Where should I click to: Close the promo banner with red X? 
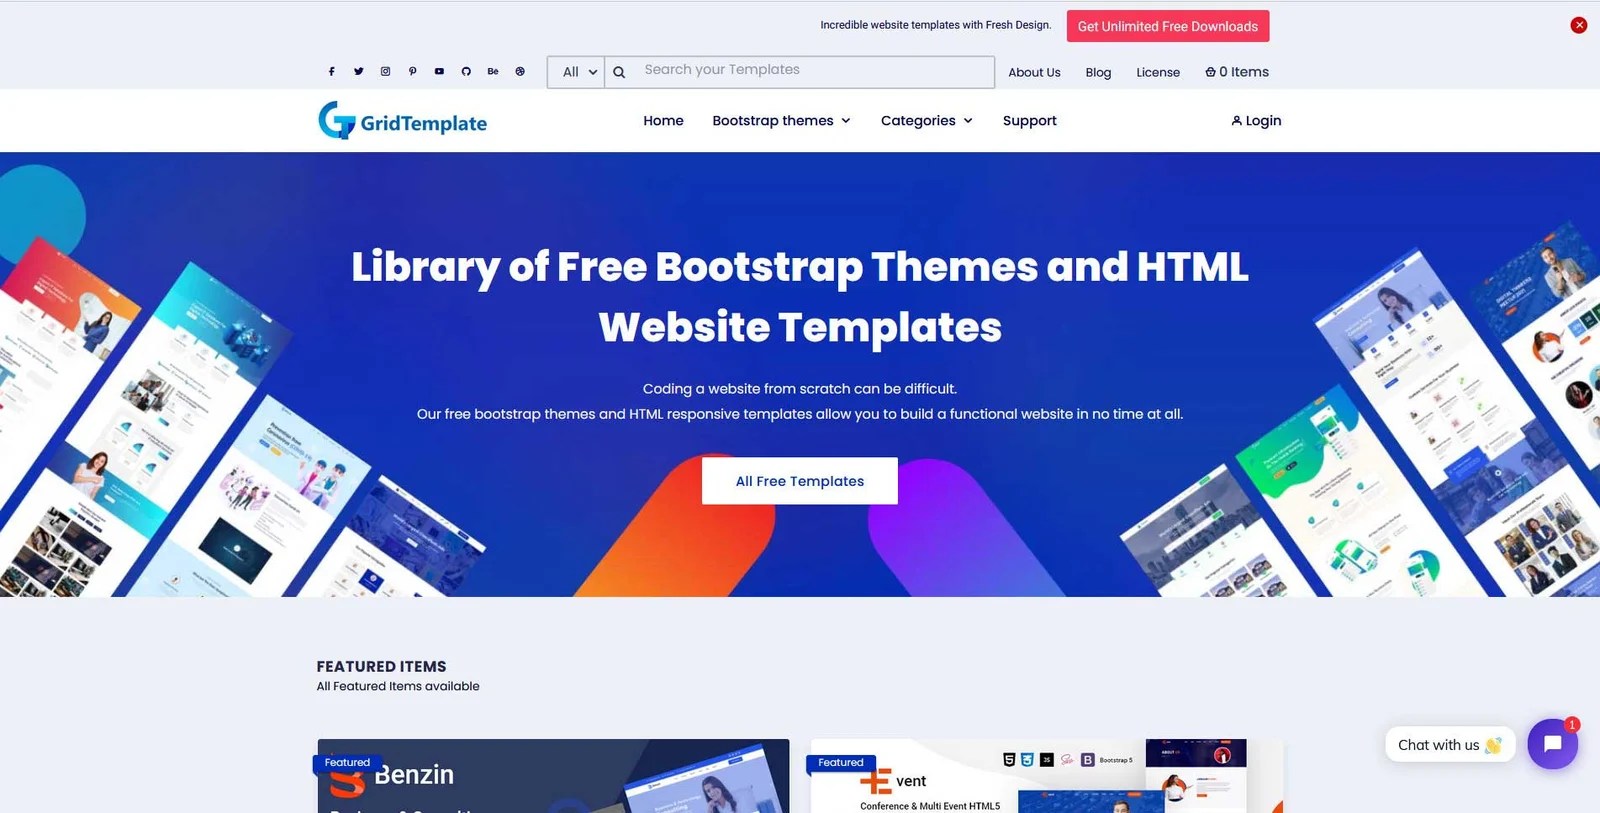click(1579, 25)
